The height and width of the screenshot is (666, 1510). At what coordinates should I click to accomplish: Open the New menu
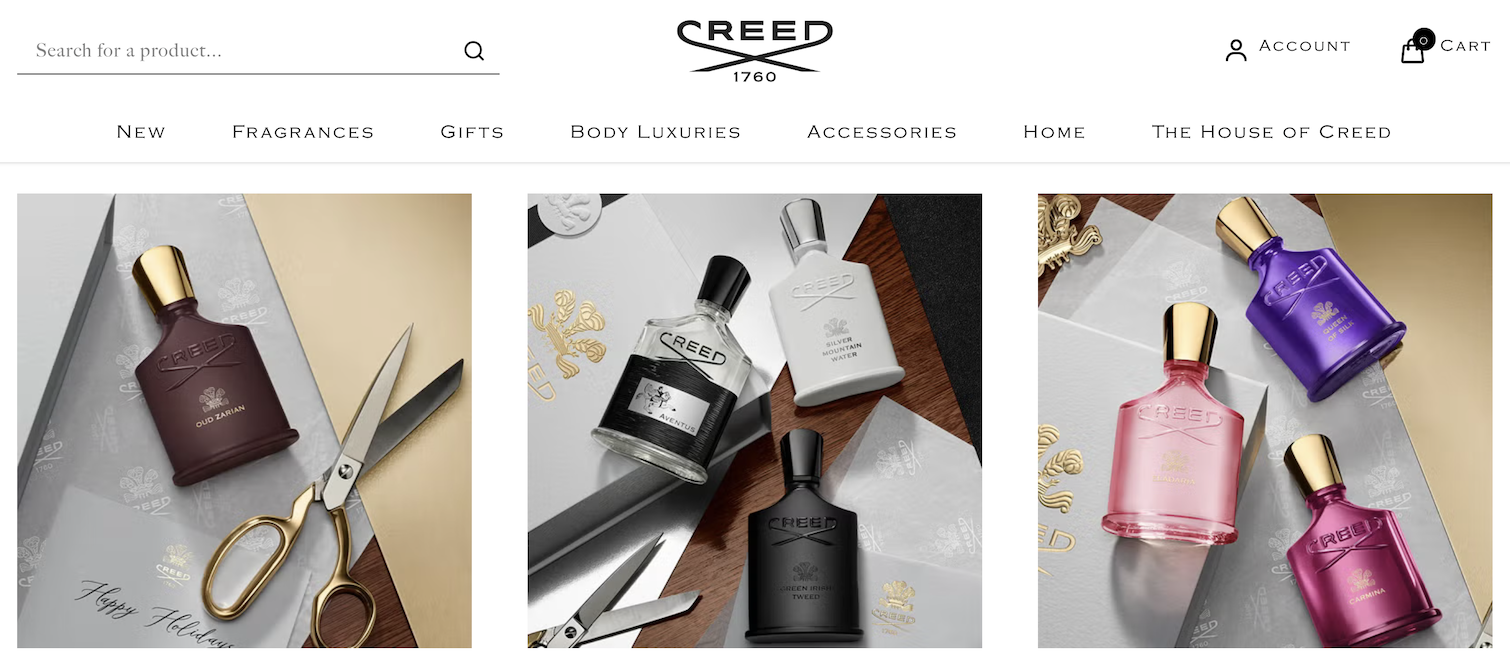(141, 132)
